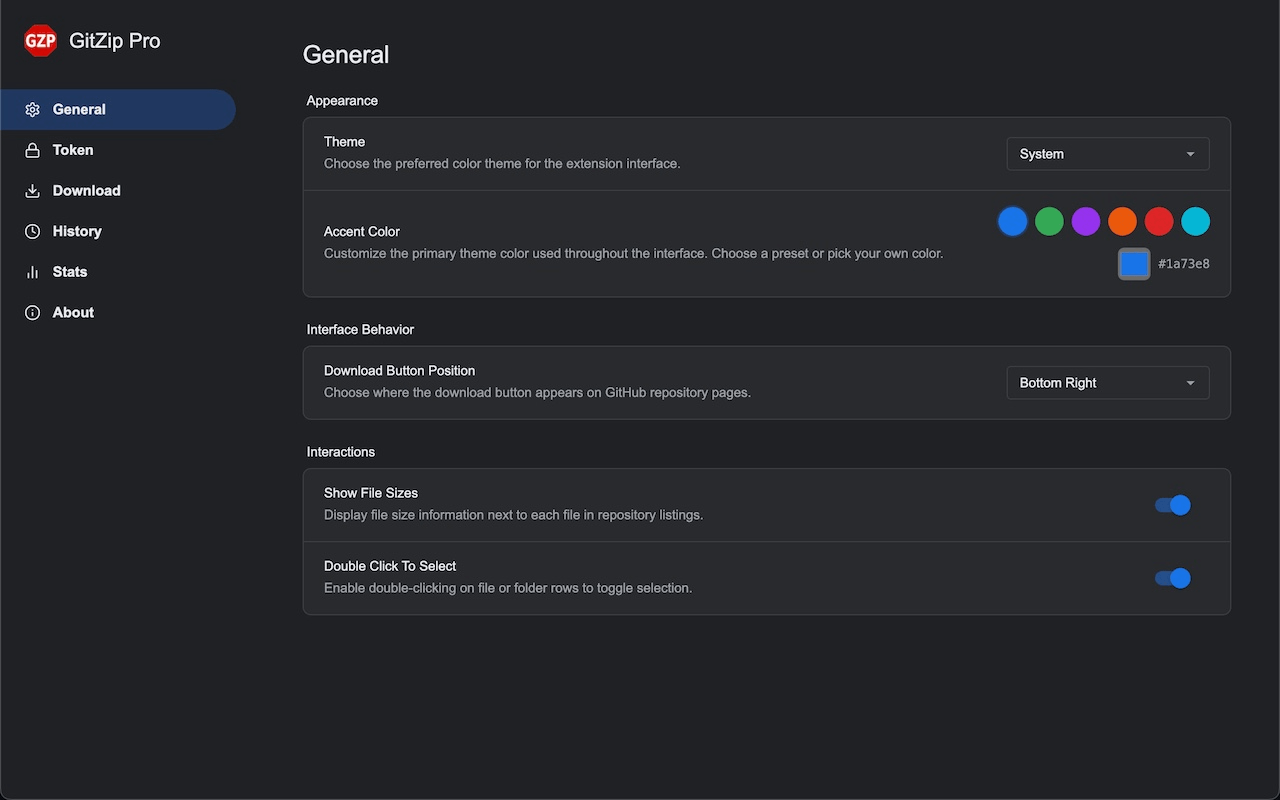Click the download arrow icon in the sidebar
The width and height of the screenshot is (1280, 800).
[x=33, y=191]
